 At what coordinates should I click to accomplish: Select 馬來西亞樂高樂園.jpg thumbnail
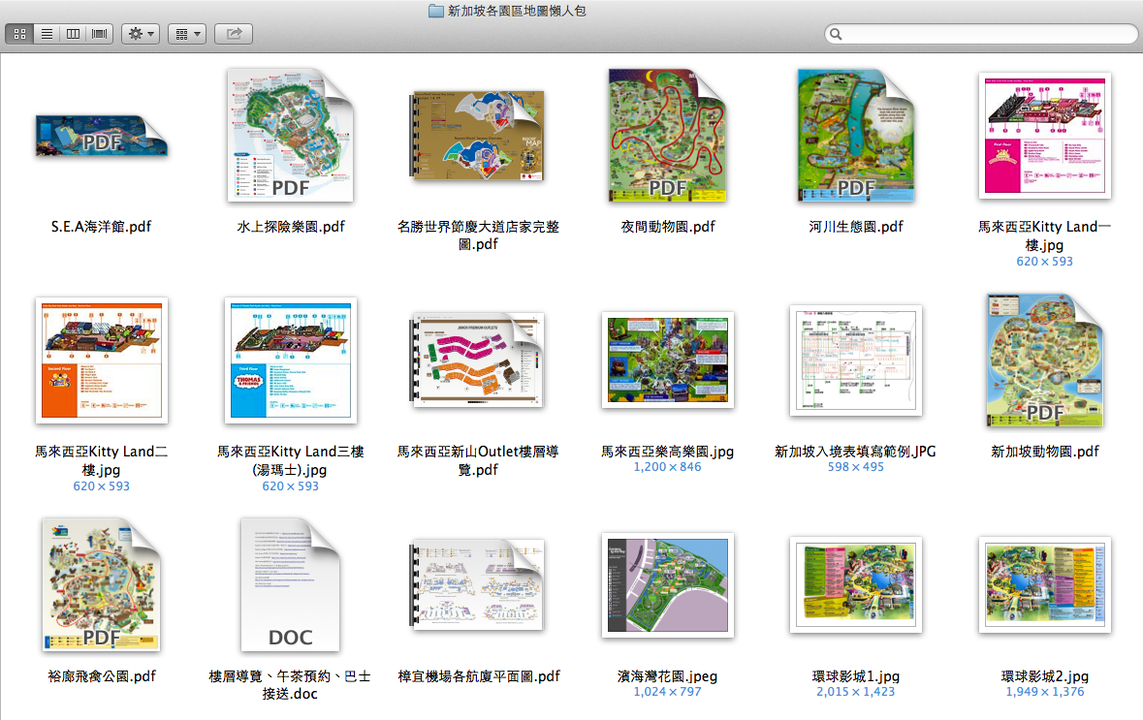(668, 360)
